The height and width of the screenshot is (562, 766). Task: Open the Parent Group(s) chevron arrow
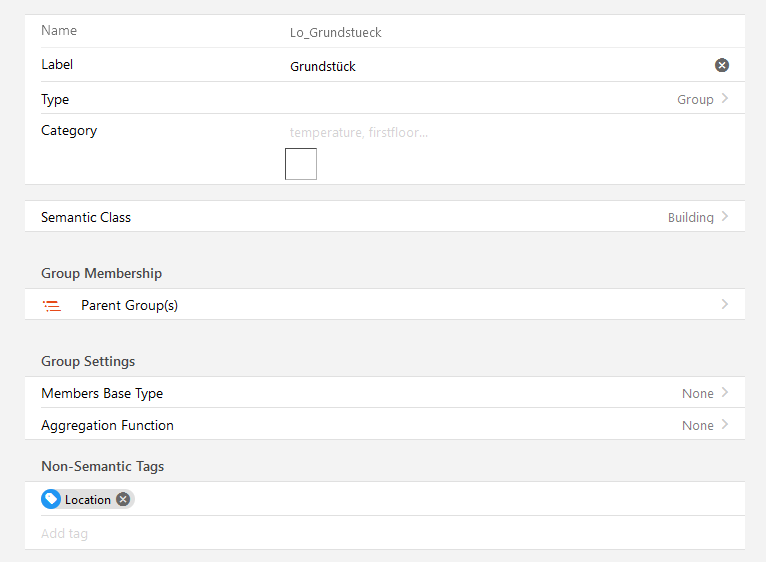[725, 305]
